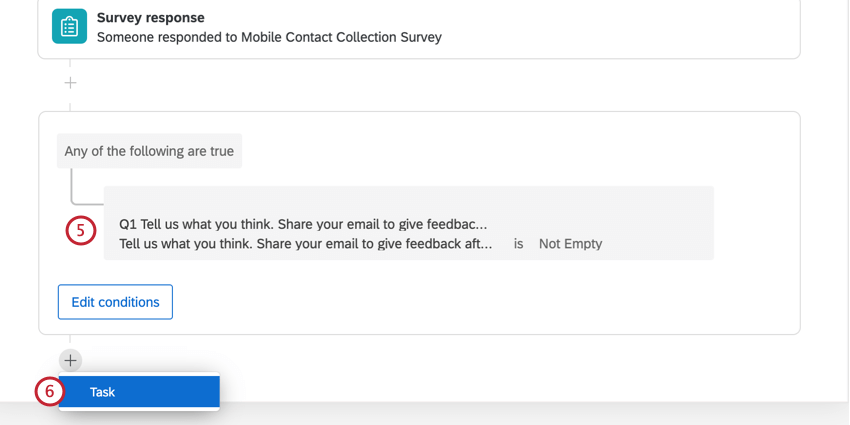The height and width of the screenshot is (425, 850).
Task: Click the red circled number 6 marker
Action: [x=50, y=391]
